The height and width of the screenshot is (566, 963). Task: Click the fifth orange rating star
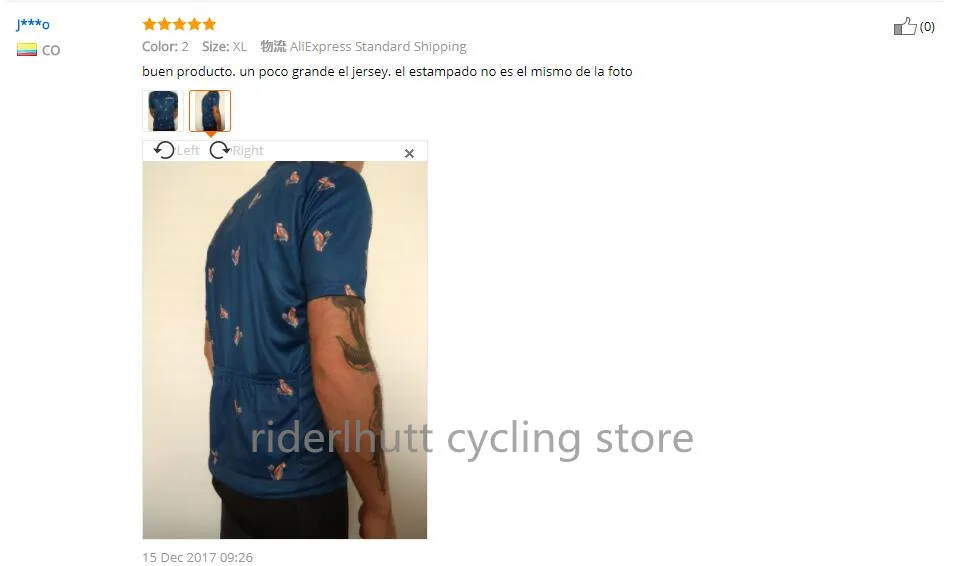click(x=209, y=24)
